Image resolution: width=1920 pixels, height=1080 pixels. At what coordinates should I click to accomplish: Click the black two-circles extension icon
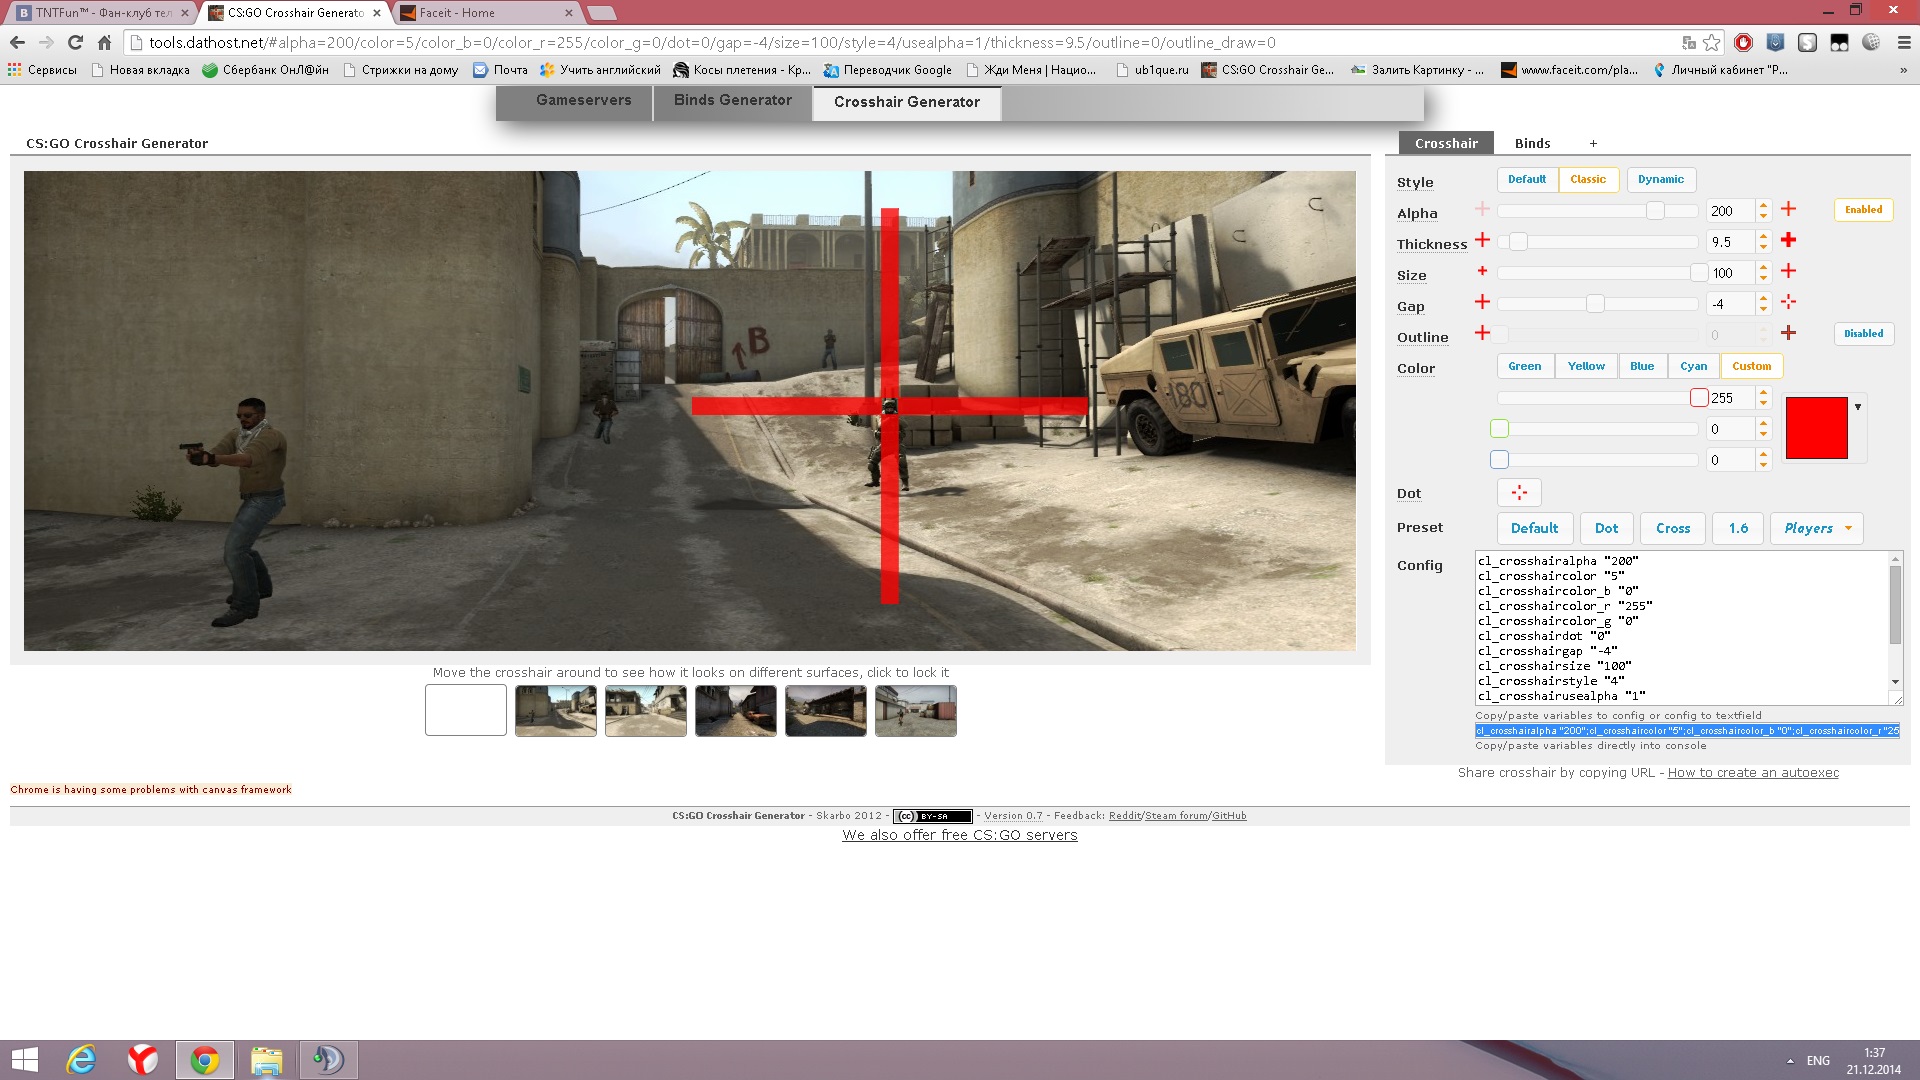(x=1839, y=43)
